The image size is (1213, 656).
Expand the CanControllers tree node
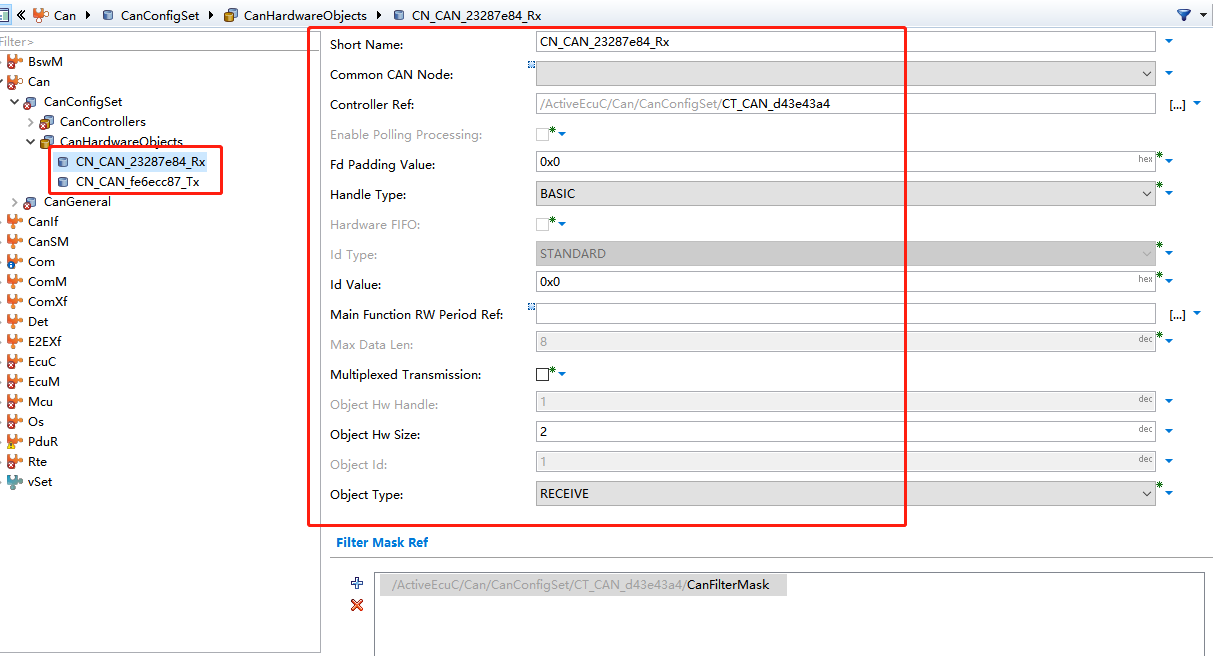[30, 121]
